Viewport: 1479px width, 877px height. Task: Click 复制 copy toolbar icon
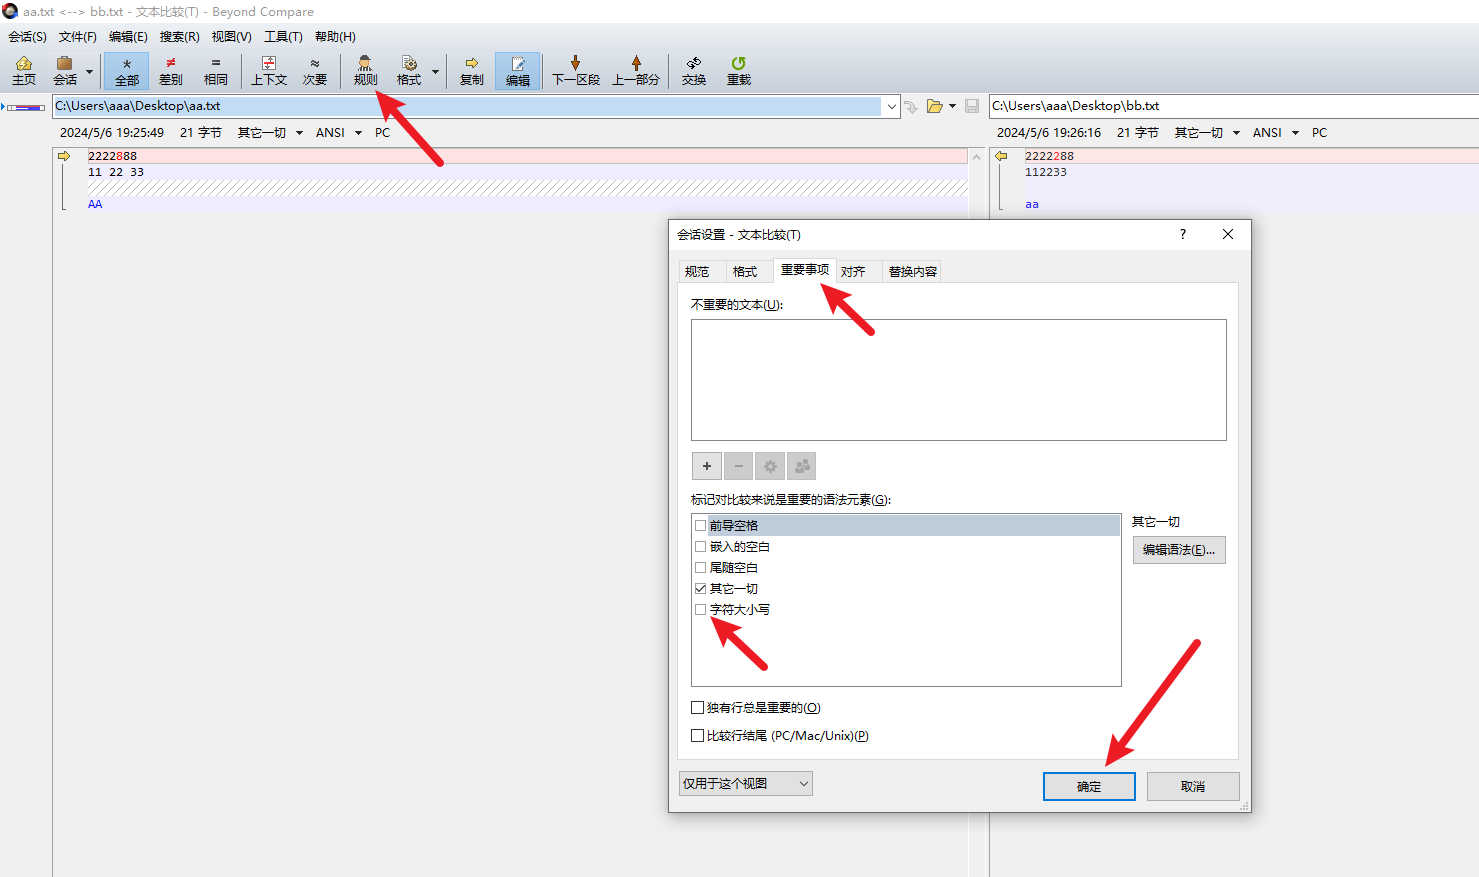[x=472, y=71]
